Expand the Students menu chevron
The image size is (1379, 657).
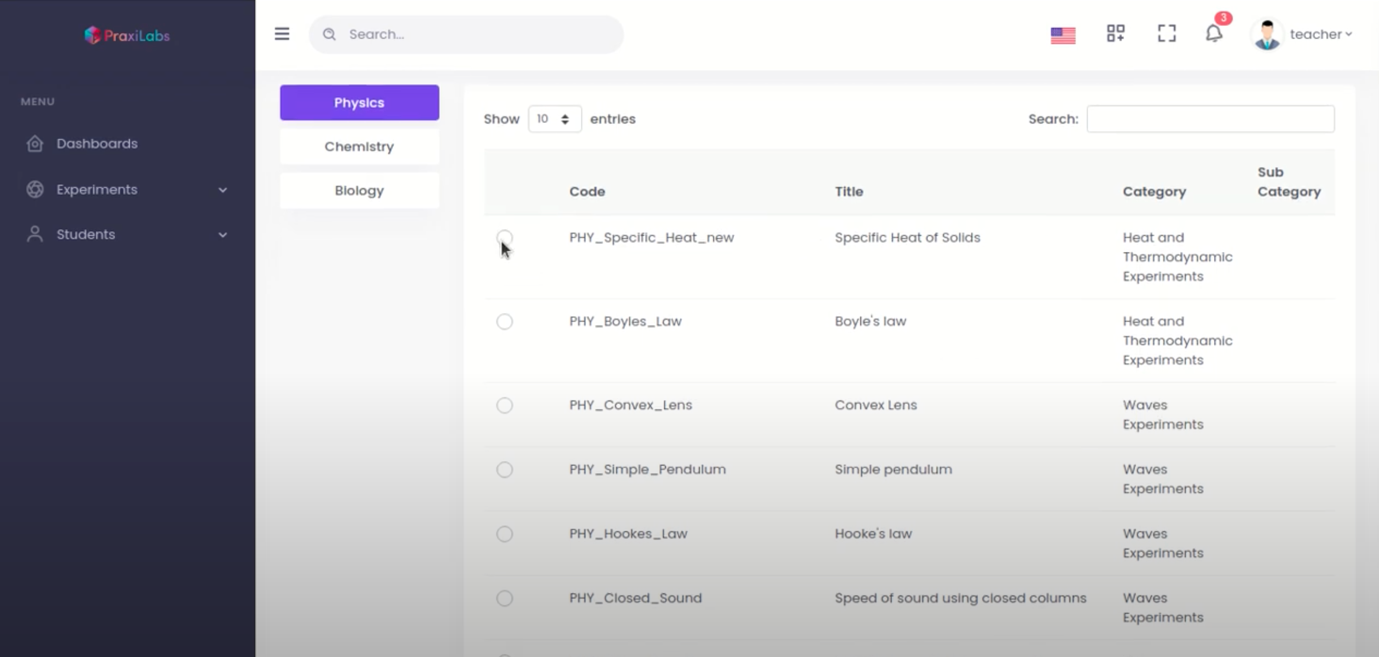(x=223, y=235)
